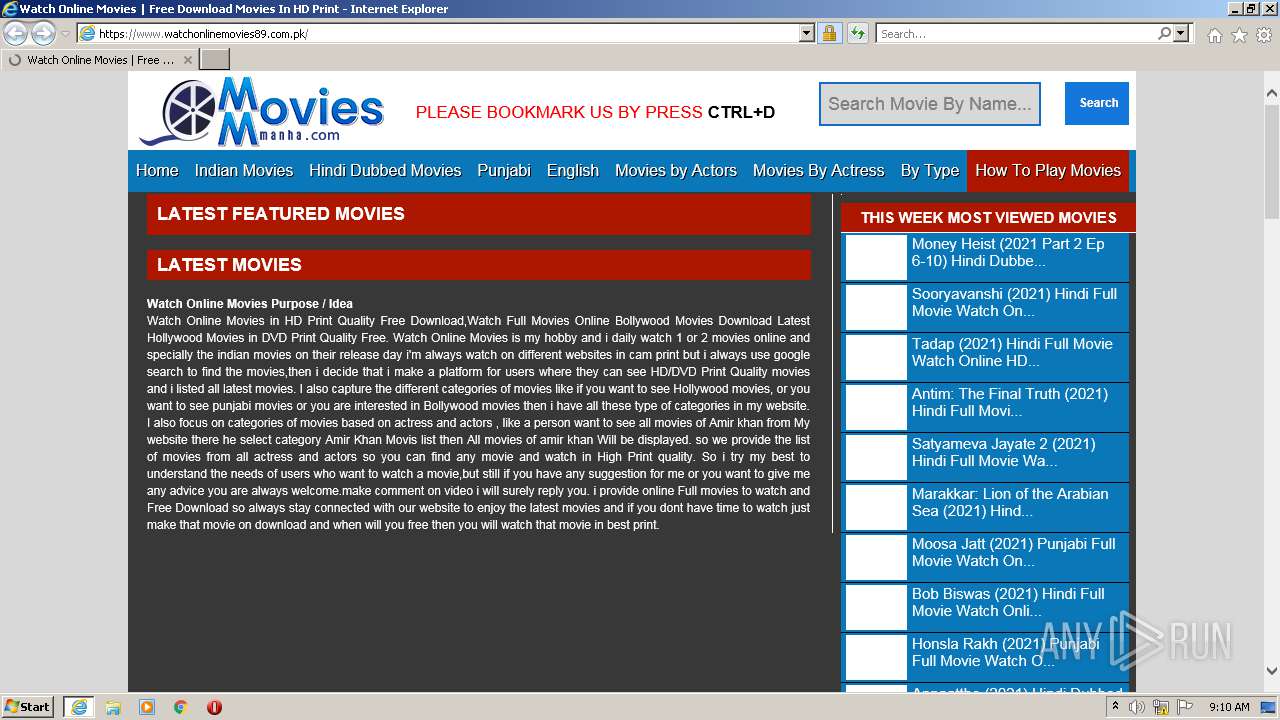Close the Watch Online Movies tab

click(x=187, y=60)
